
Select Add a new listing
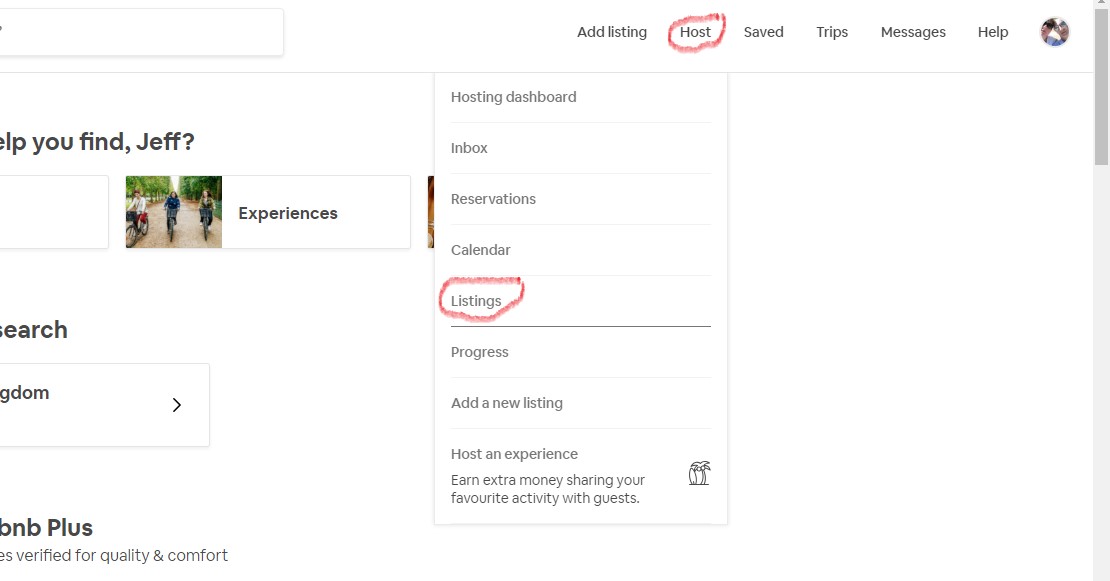tap(506, 402)
